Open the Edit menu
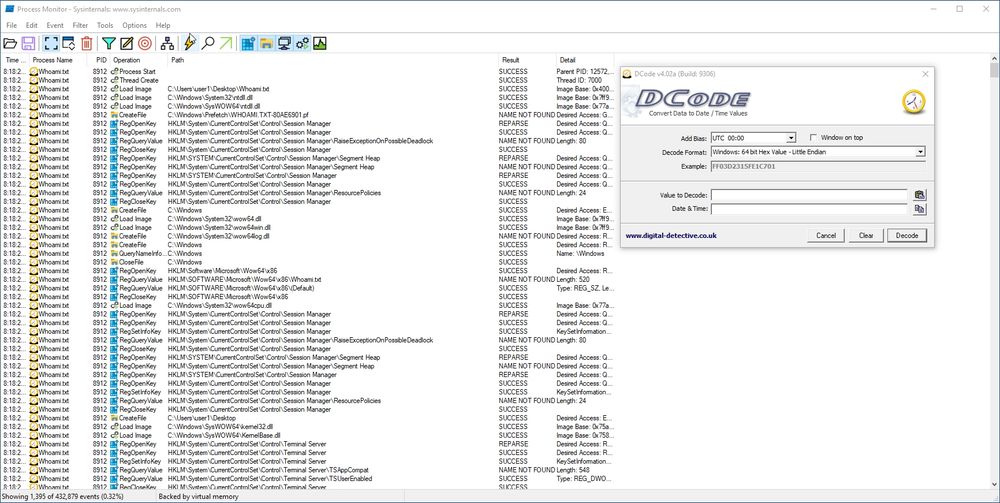Viewport: 1000px width, 503px height. coord(31,26)
